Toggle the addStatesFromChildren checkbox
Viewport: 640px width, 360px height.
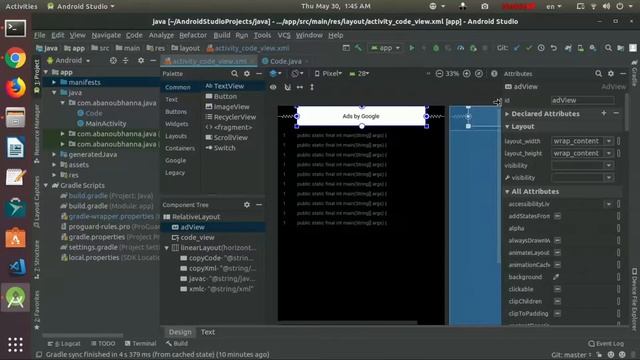[557, 216]
